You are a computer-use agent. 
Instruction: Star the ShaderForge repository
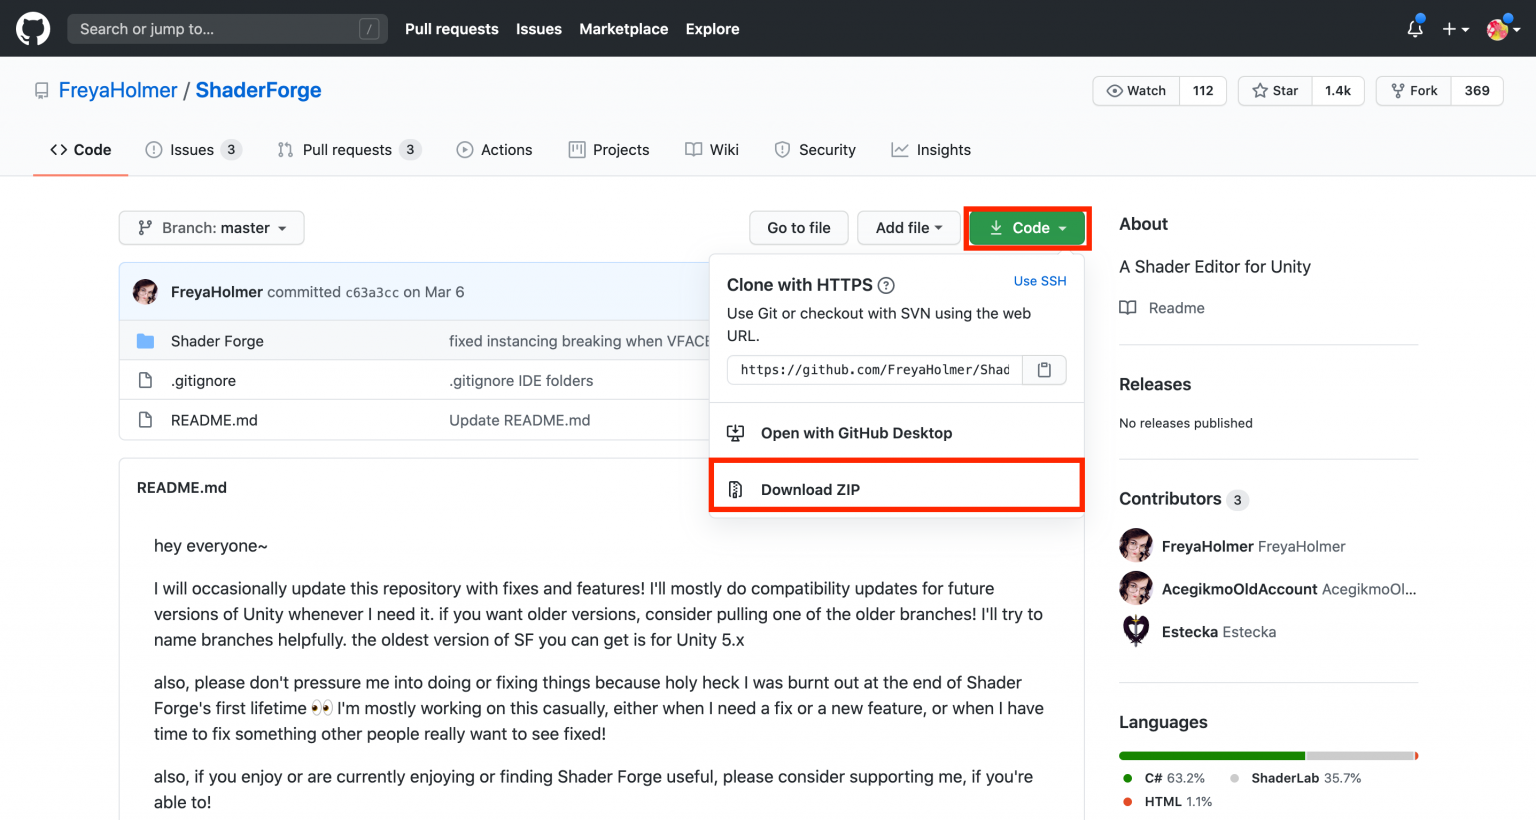click(1275, 91)
